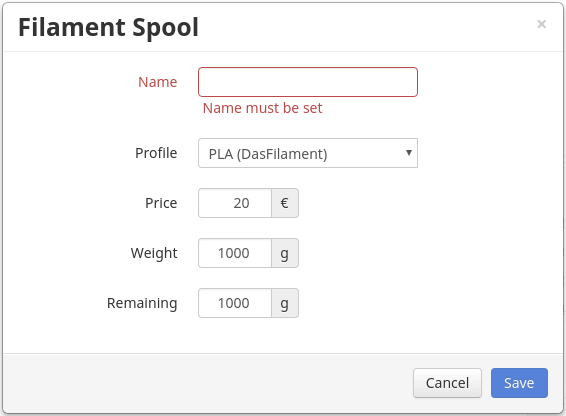The width and height of the screenshot is (566, 416).
Task: Click the red Name label
Action: 158,82
